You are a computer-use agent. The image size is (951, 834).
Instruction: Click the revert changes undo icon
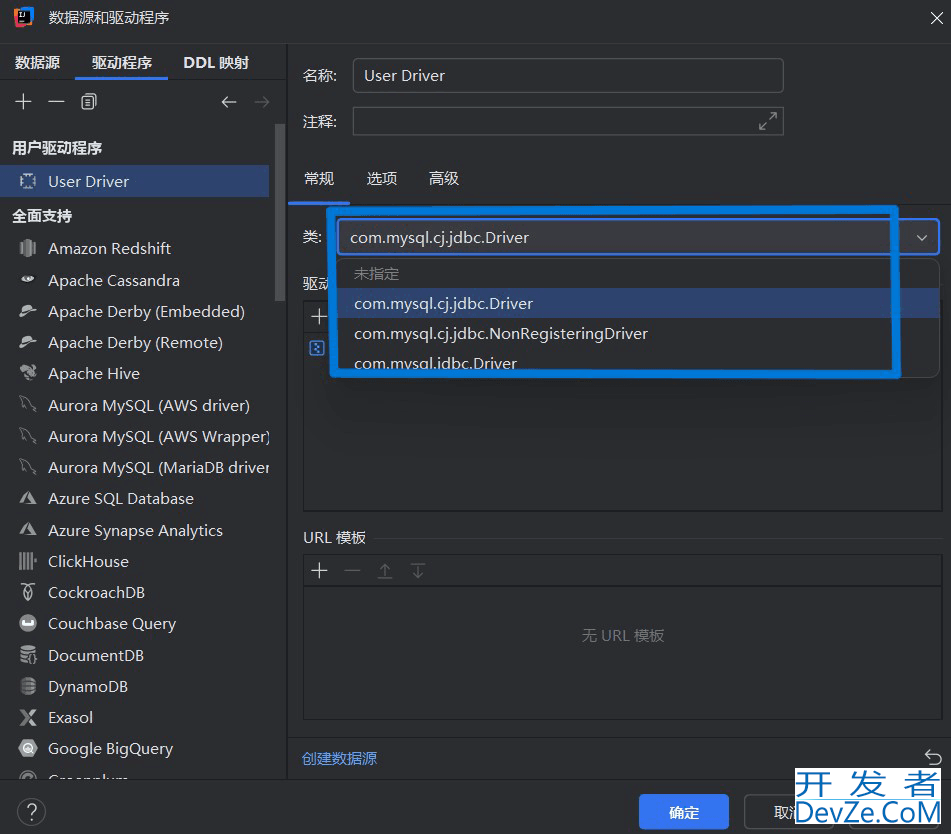pos(932,757)
